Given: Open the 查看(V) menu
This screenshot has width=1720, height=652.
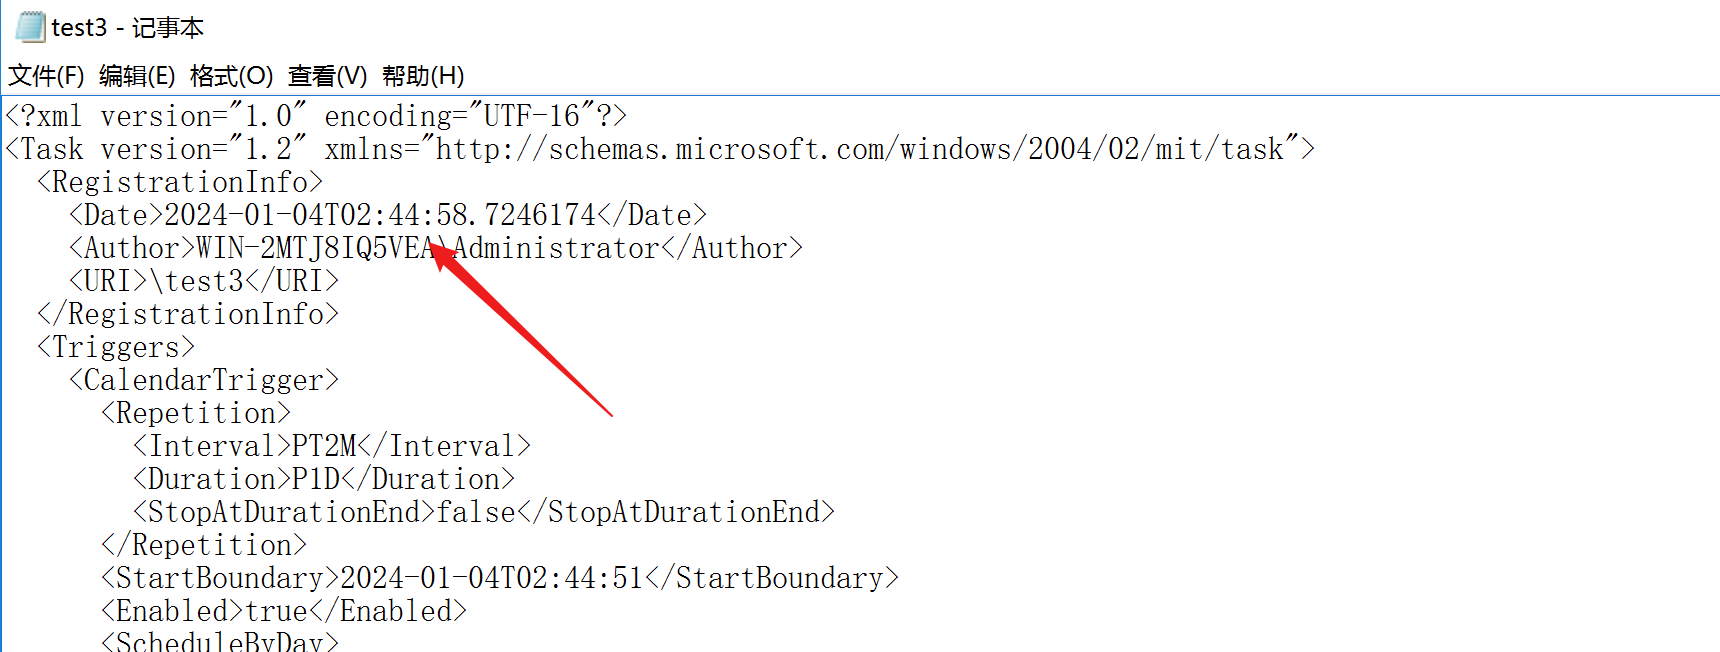Looking at the screenshot, I should 327,76.
